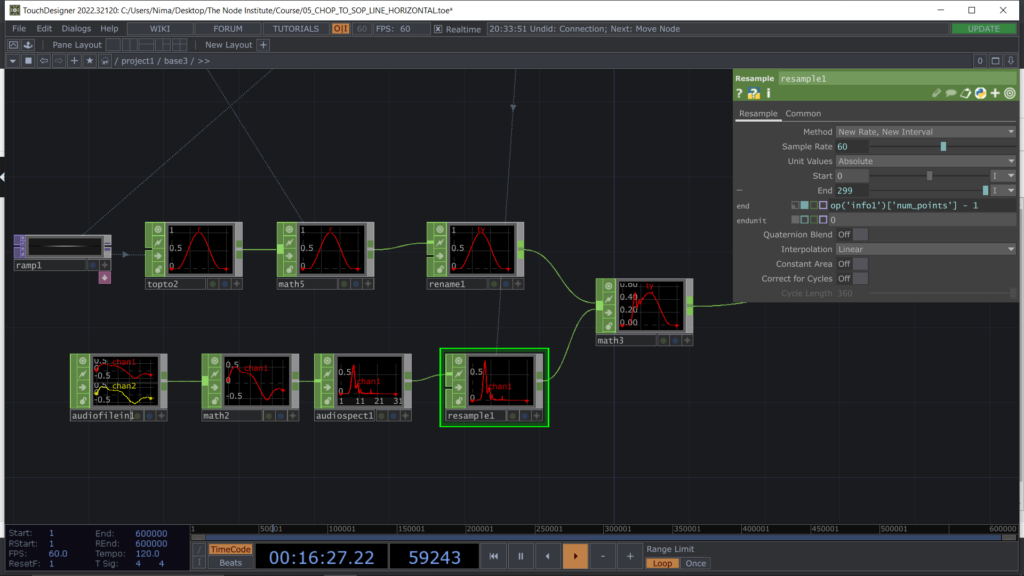Click the star bookmarks icon

click(89, 61)
